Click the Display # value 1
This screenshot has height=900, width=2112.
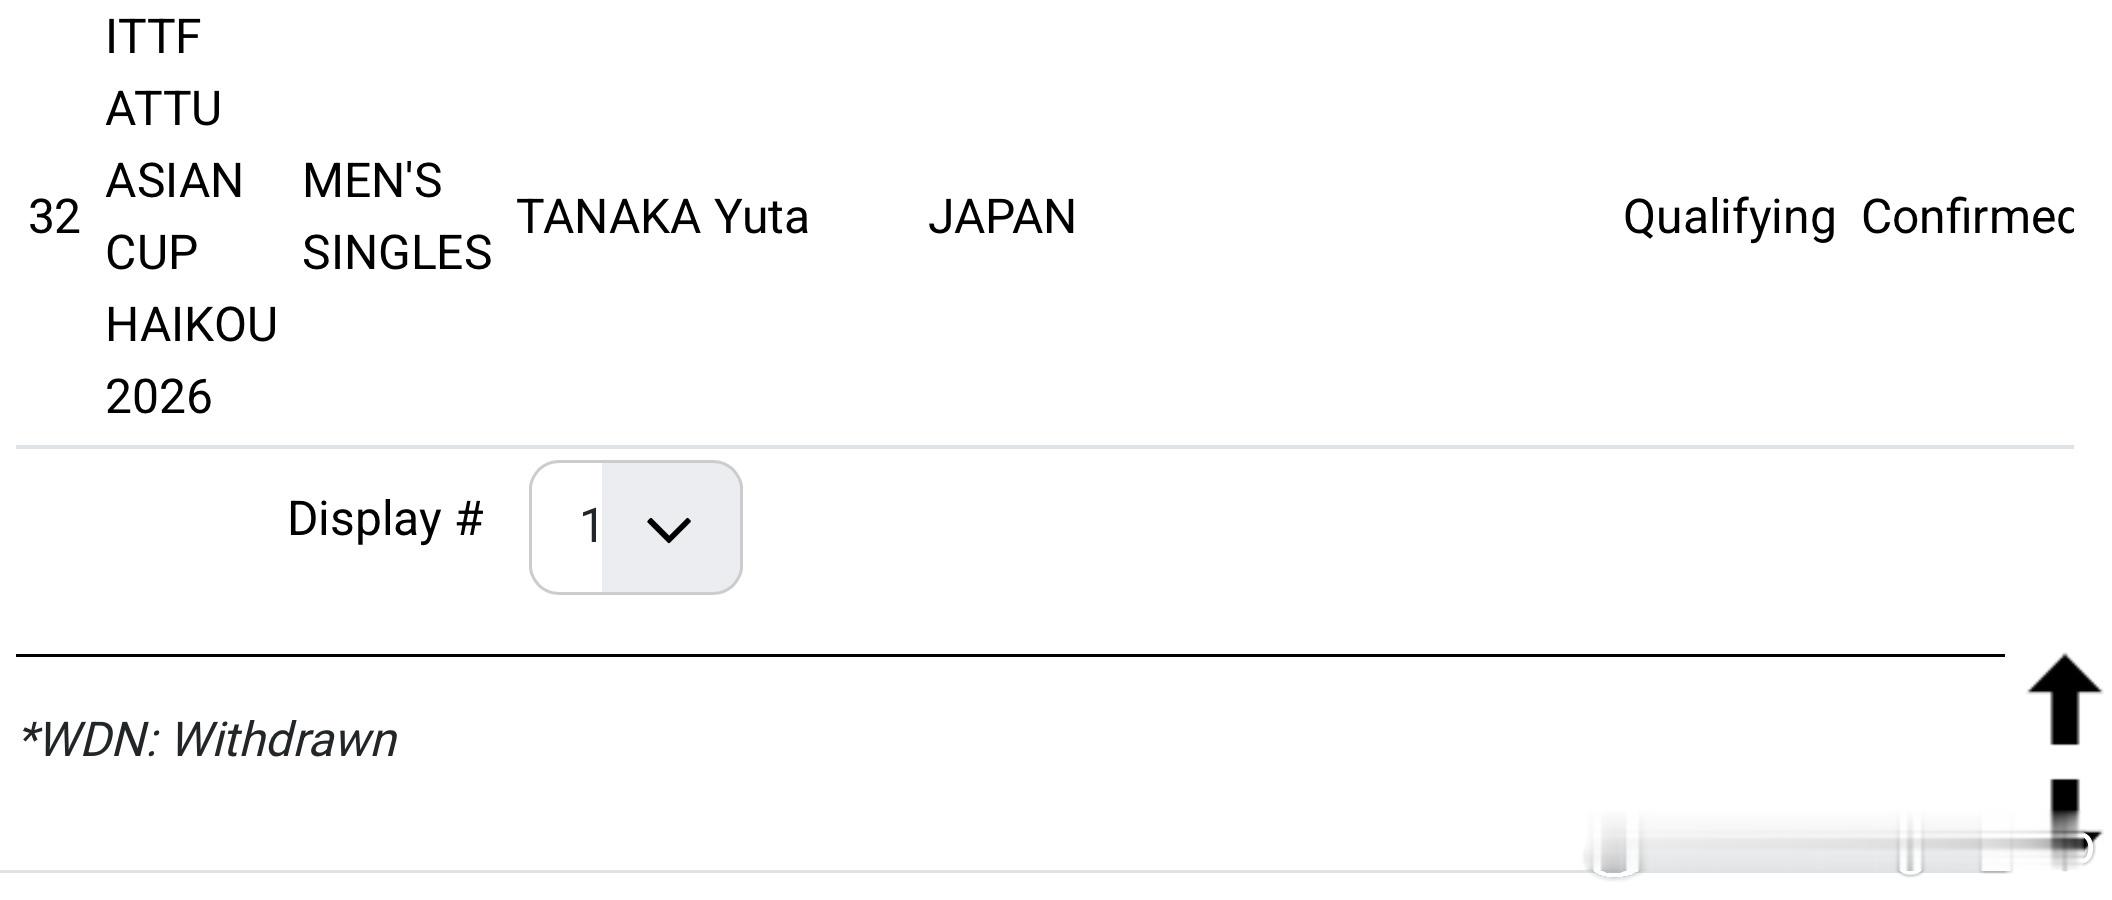coord(589,526)
